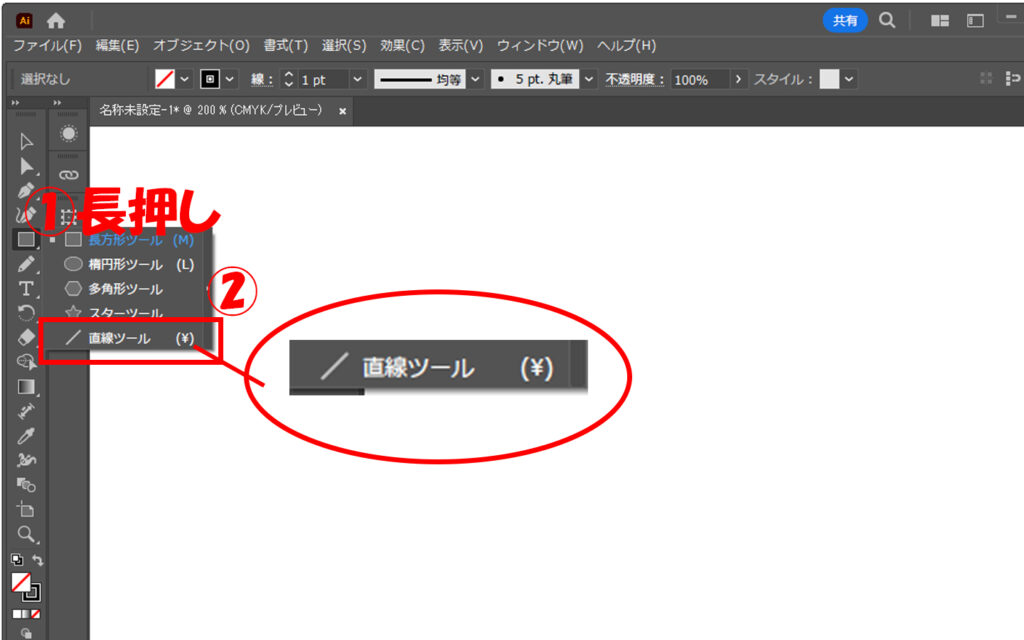
Task: Expand the スタイル graphic style dropdown
Action: 850,80
